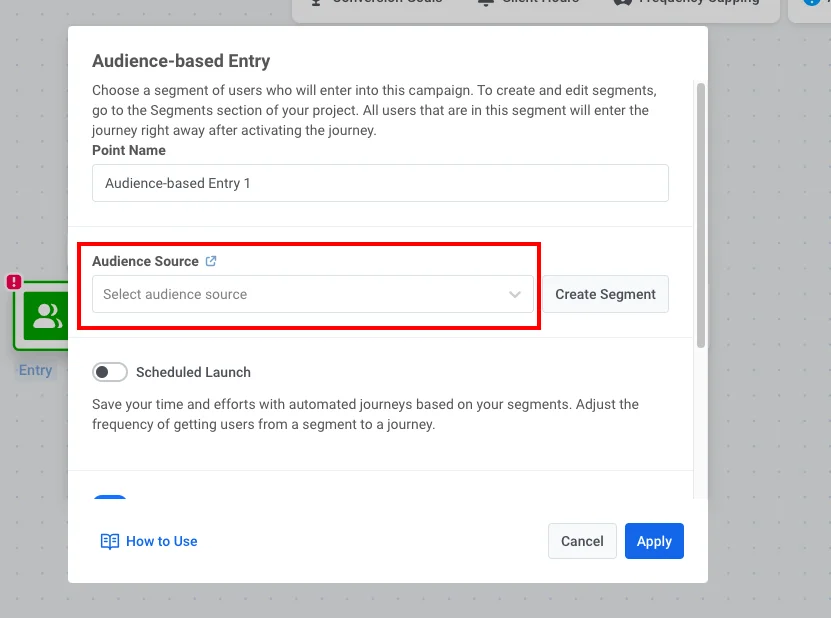
Task: Click the Point Name input field
Action: [380, 183]
